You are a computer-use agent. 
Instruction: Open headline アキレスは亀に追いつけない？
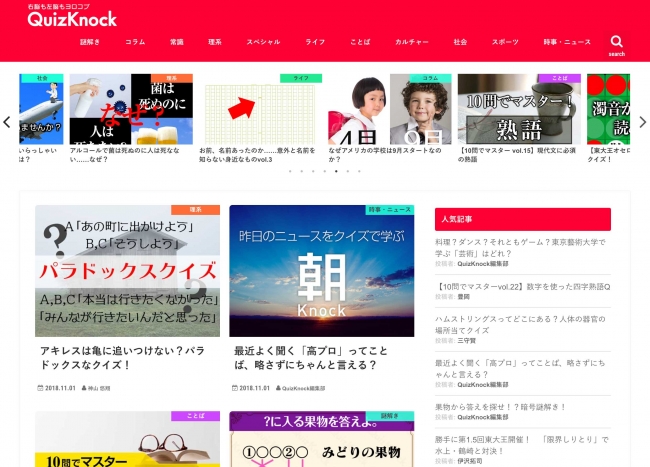coord(122,358)
